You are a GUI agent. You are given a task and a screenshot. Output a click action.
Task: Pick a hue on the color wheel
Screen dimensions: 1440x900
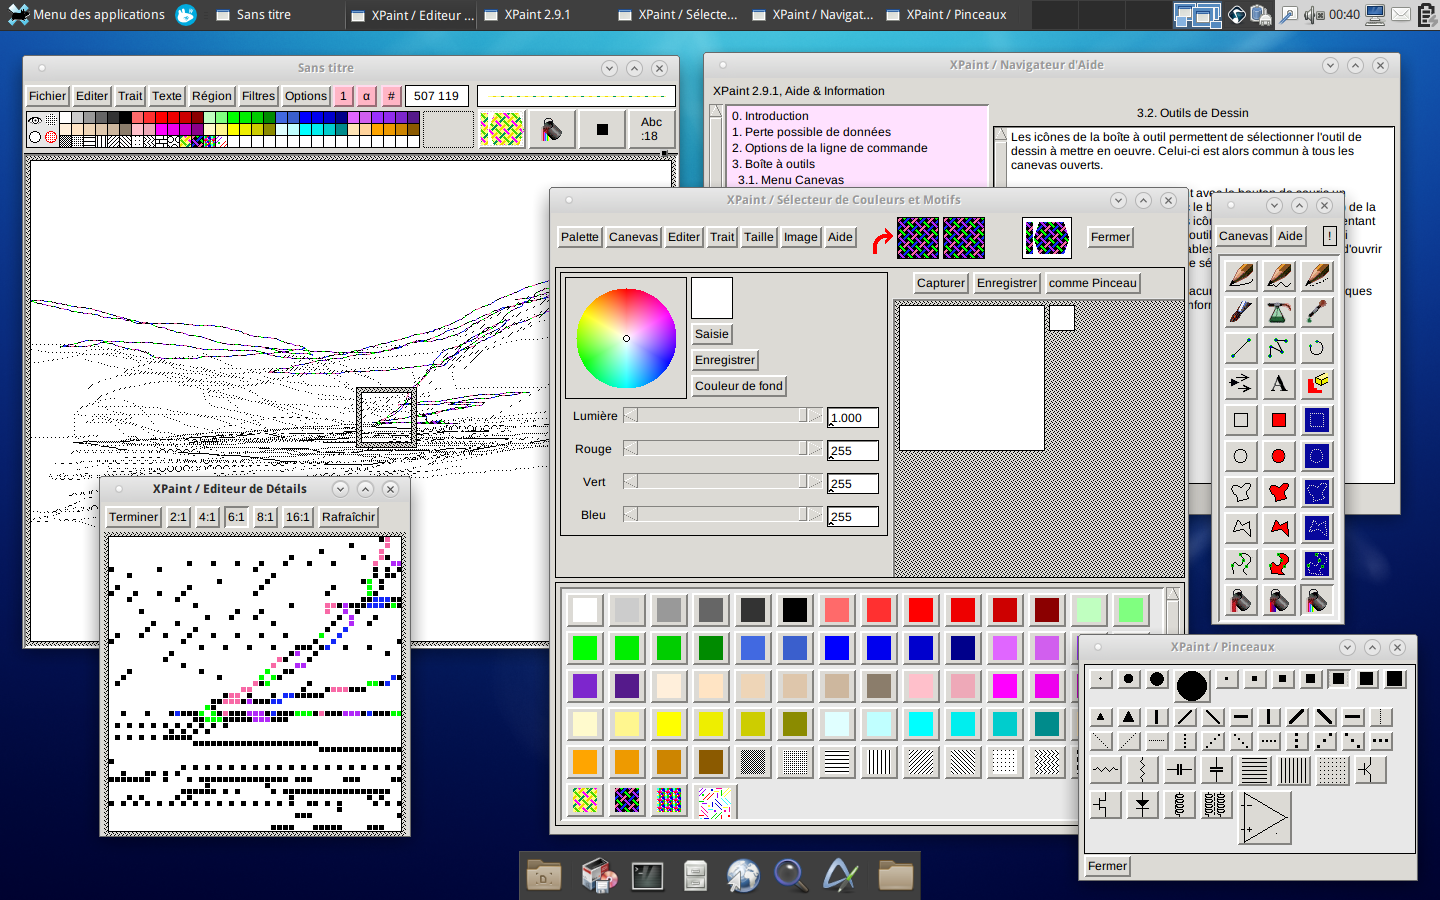pyautogui.click(x=626, y=338)
